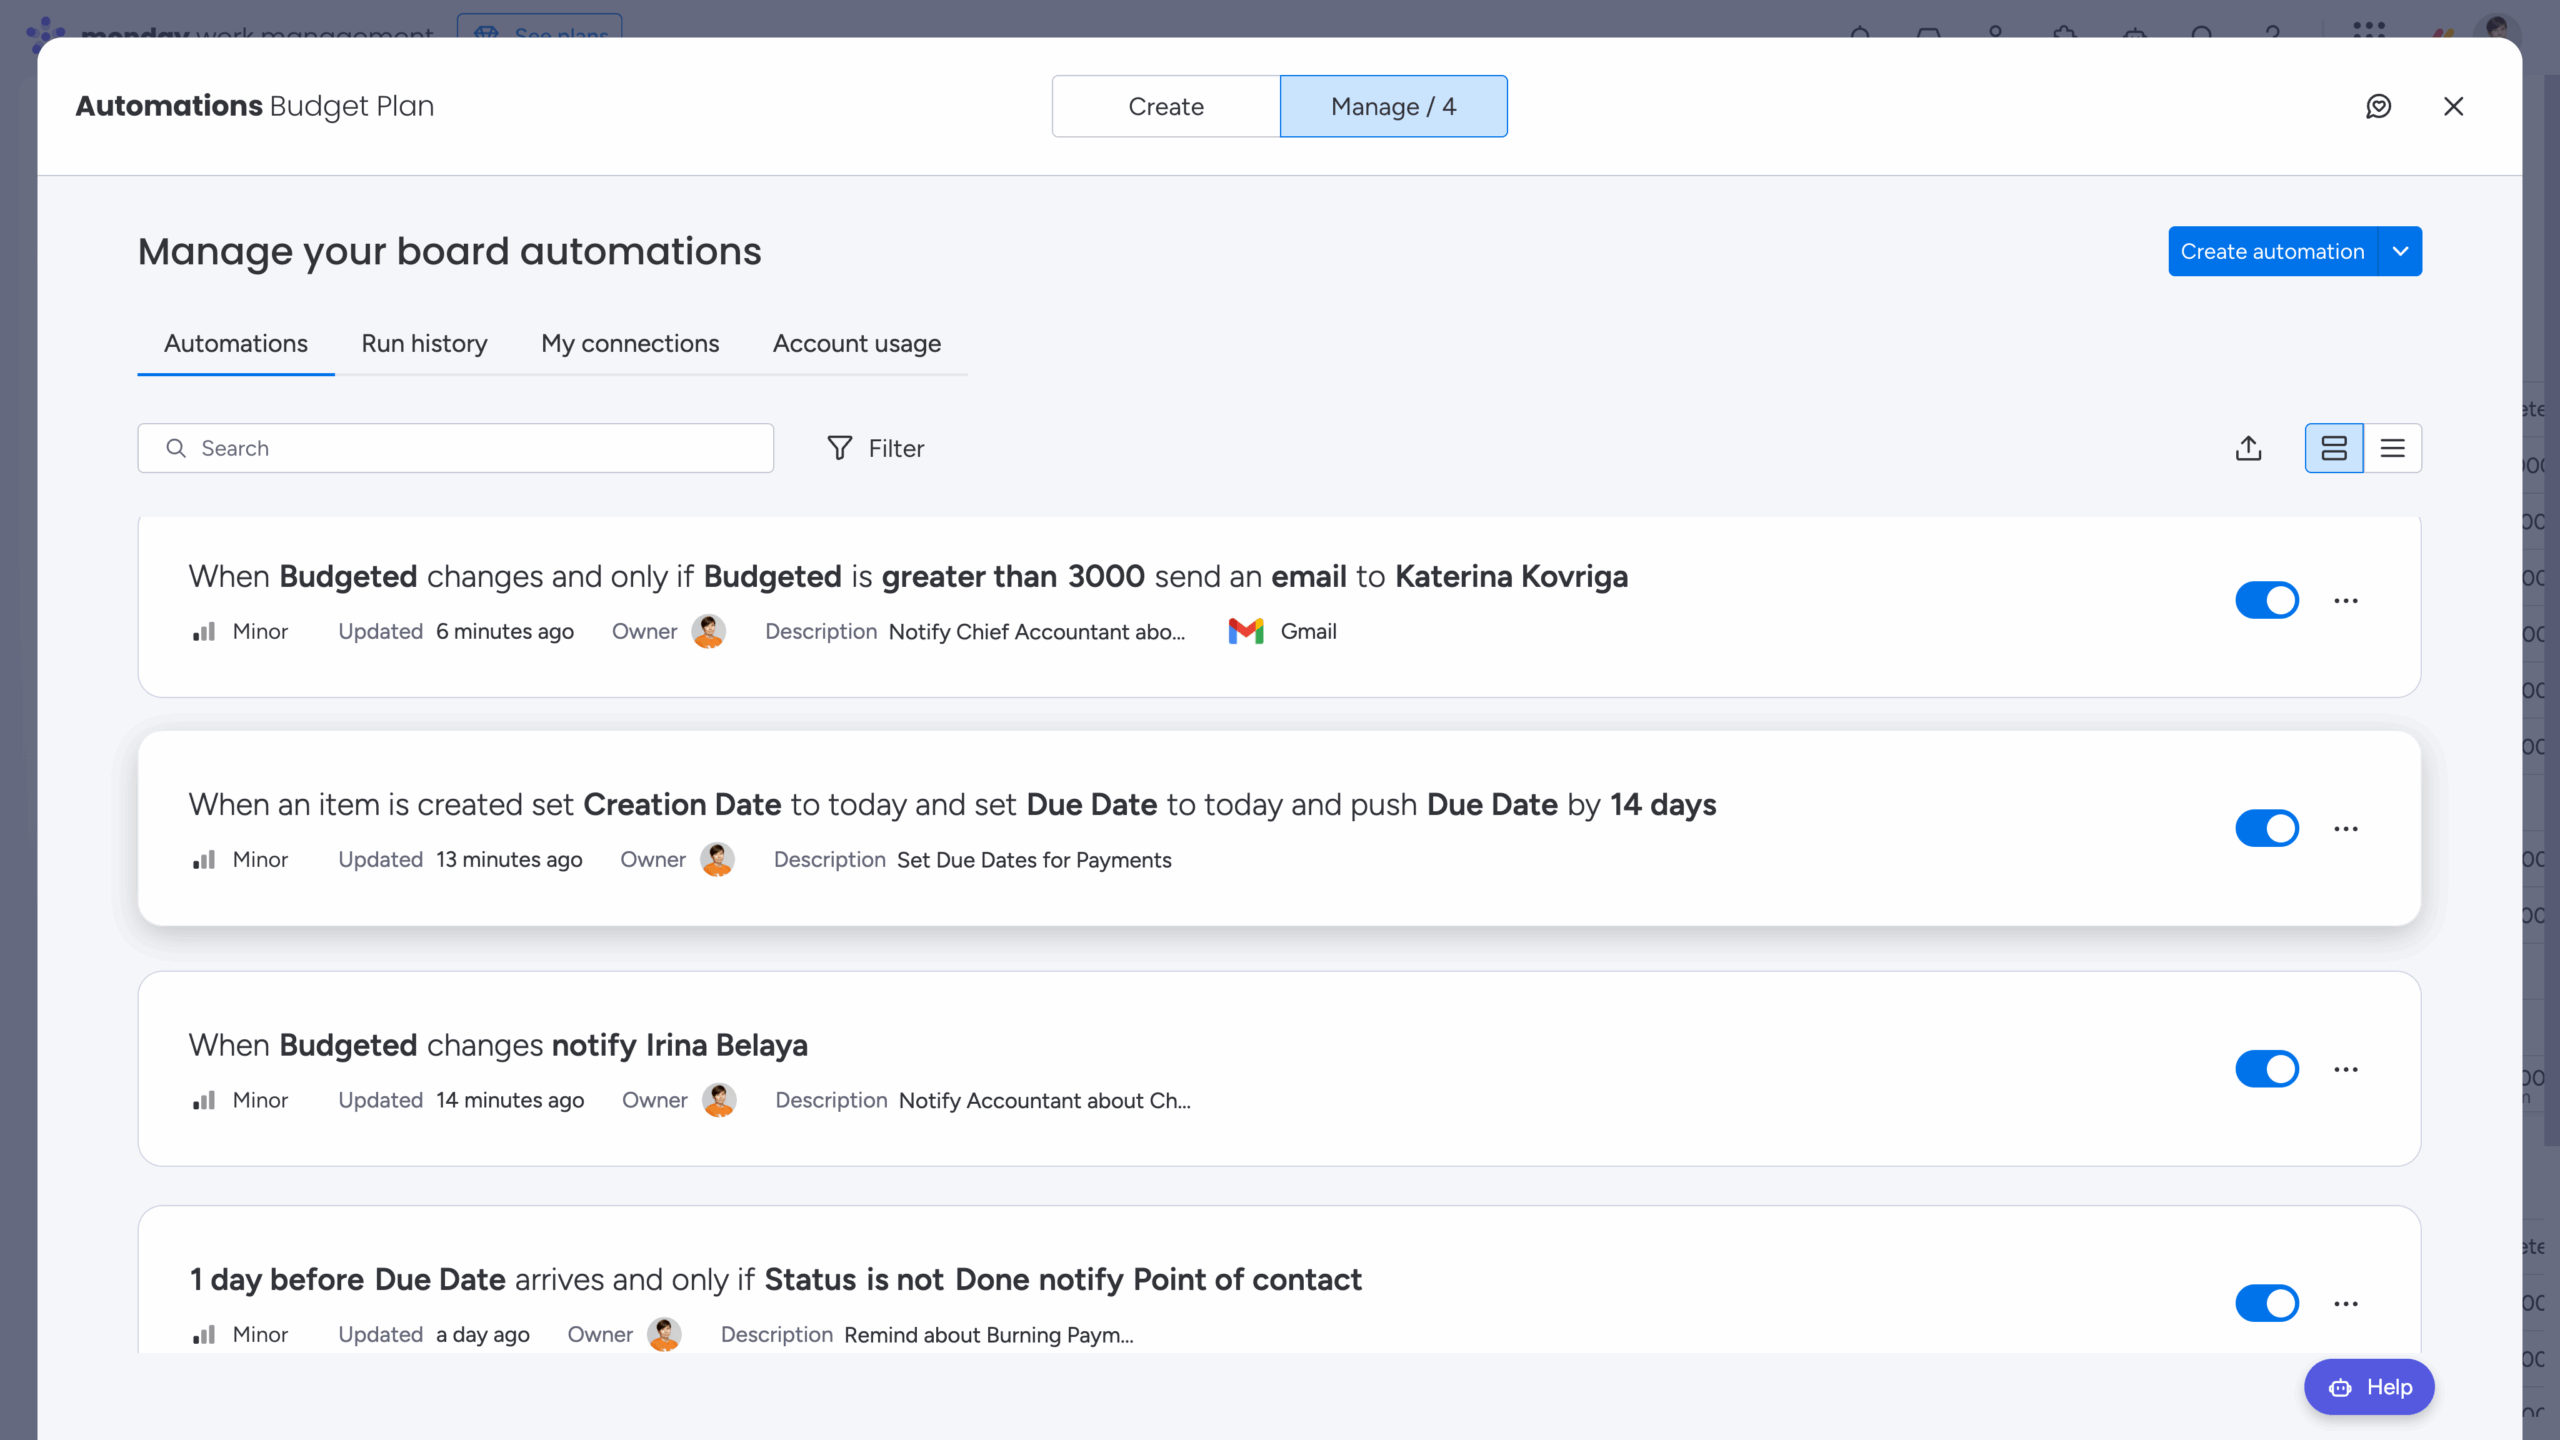Switch to the Run history tab
The height and width of the screenshot is (1440, 2560).
coord(424,343)
